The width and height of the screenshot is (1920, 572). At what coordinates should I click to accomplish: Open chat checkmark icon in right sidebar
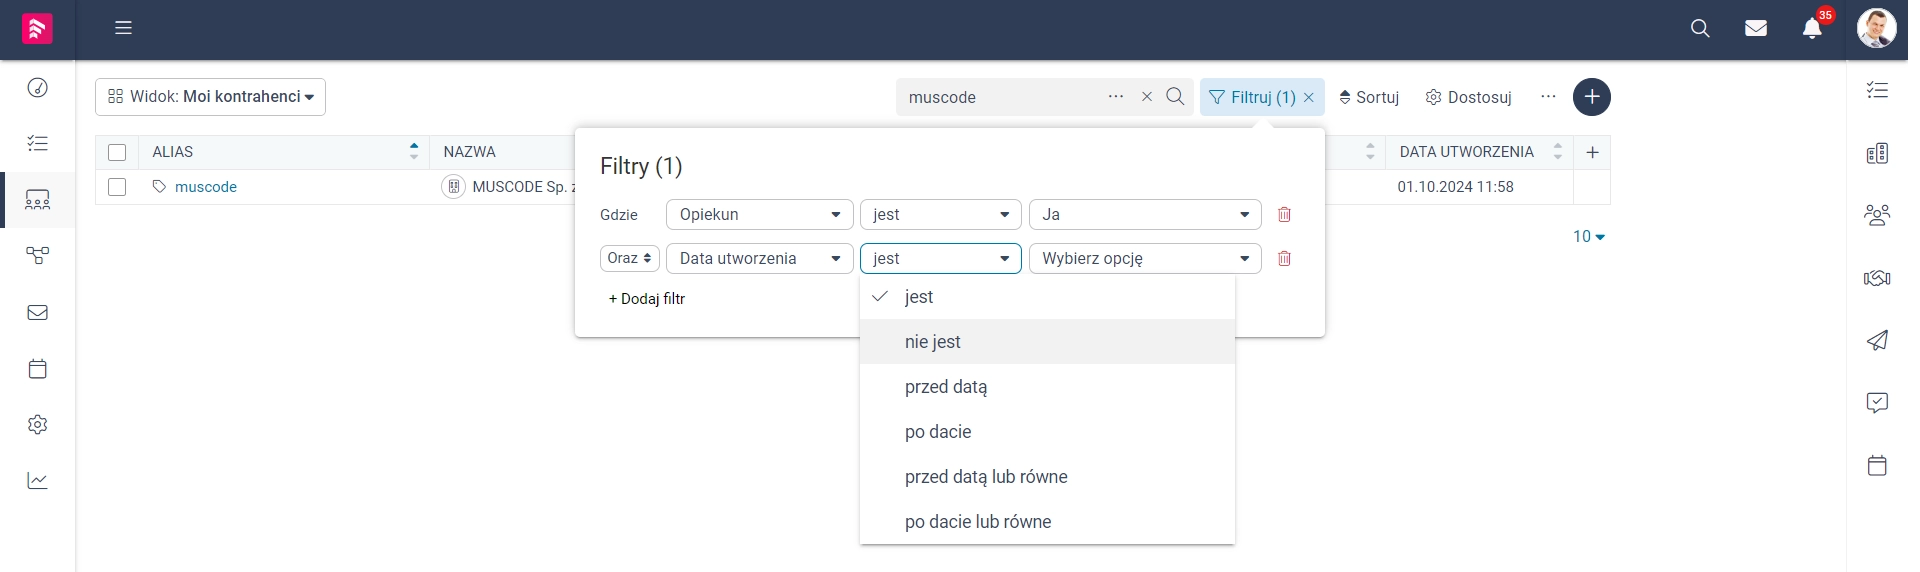coord(1877,402)
